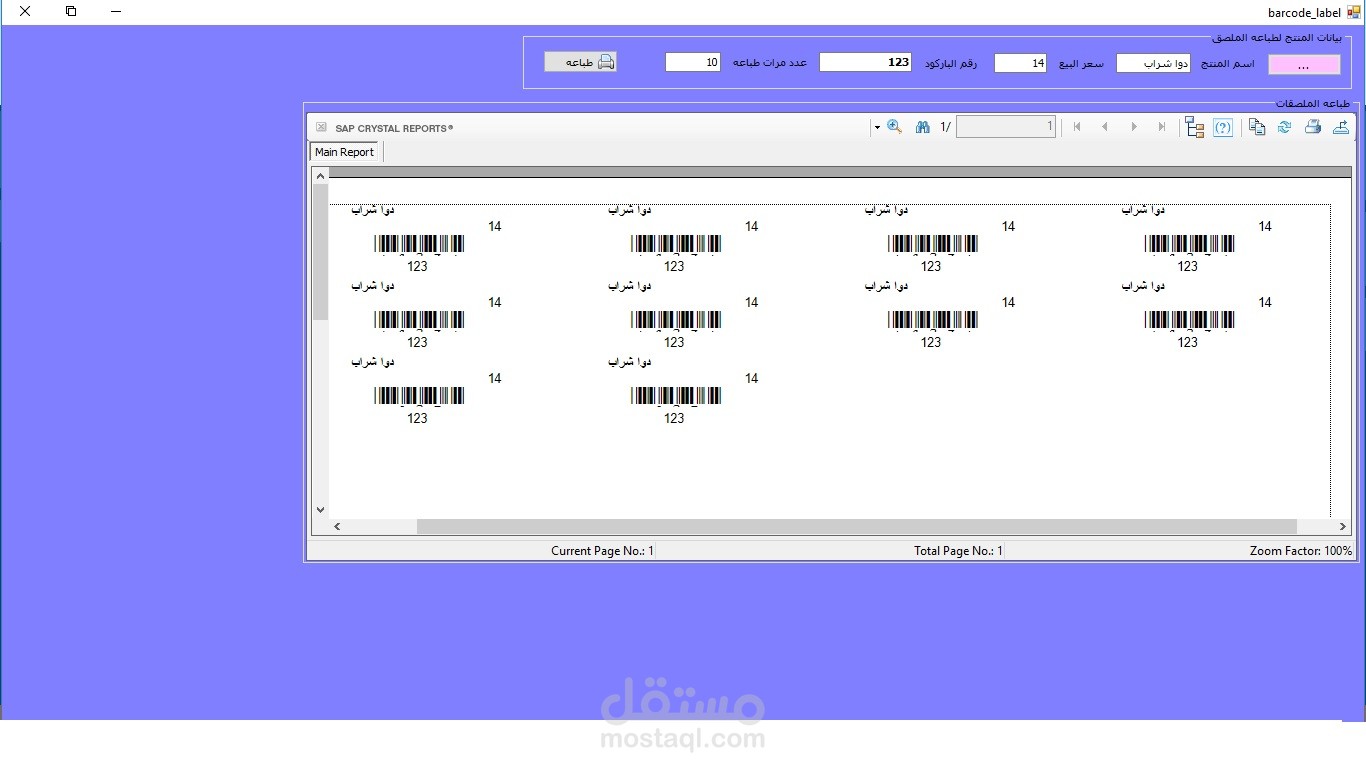Viewport: 1366px width, 768px height.
Task: Click the barcode_label app icon in the title bar
Action: pyautogui.click(x=1354, y=12)
